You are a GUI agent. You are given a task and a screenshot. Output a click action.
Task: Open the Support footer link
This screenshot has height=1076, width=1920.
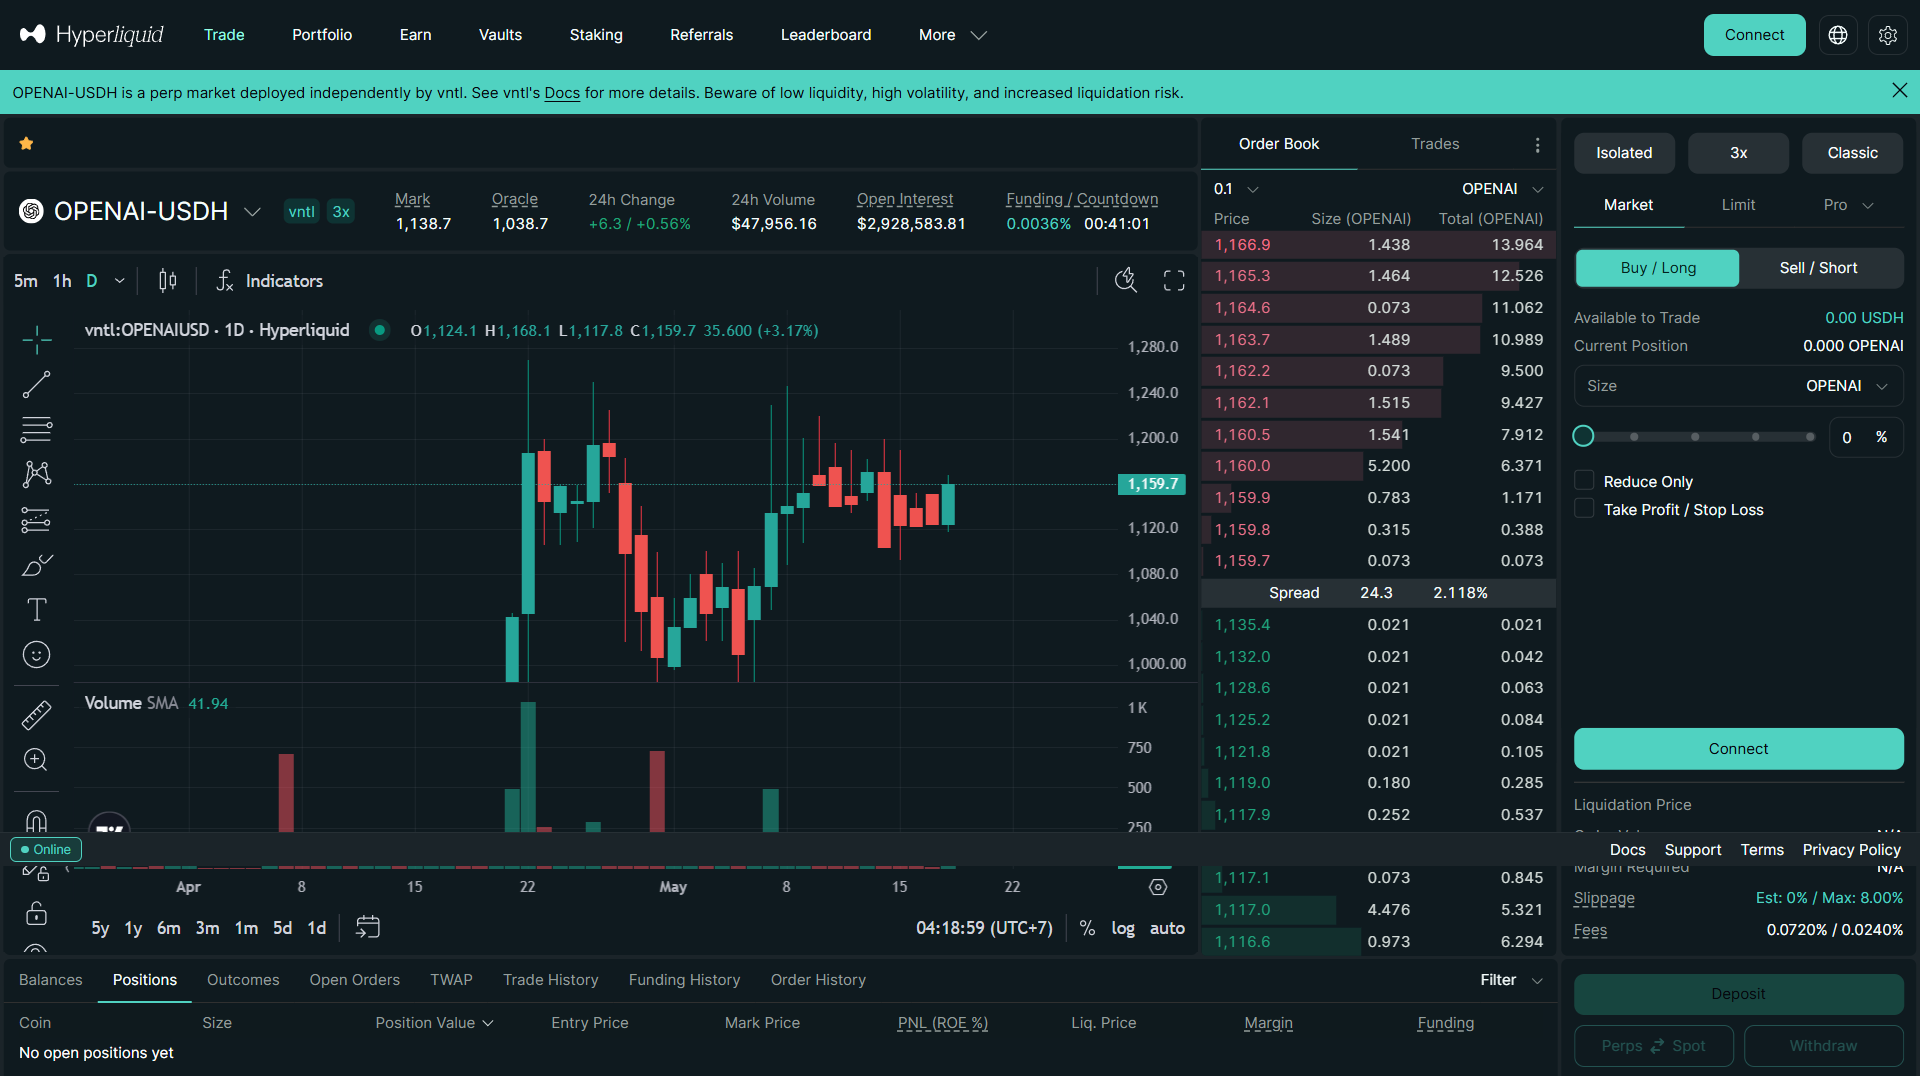pos(1693,850)
